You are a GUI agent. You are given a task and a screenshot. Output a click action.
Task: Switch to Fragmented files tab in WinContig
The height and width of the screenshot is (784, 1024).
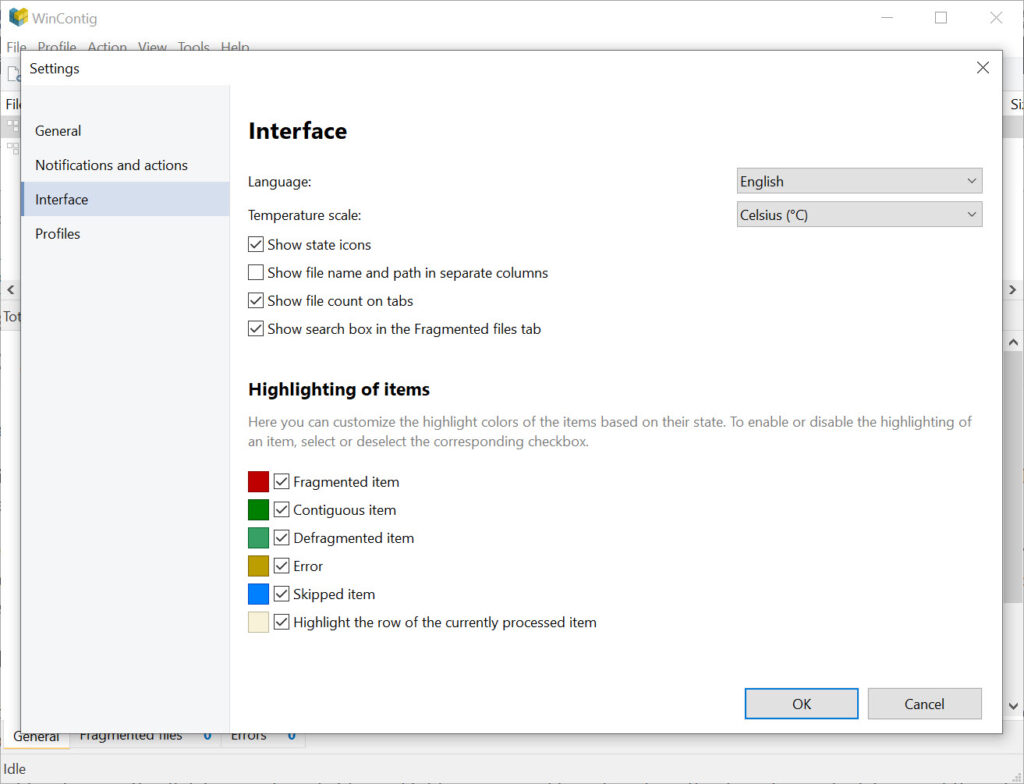tap(145, 736)
